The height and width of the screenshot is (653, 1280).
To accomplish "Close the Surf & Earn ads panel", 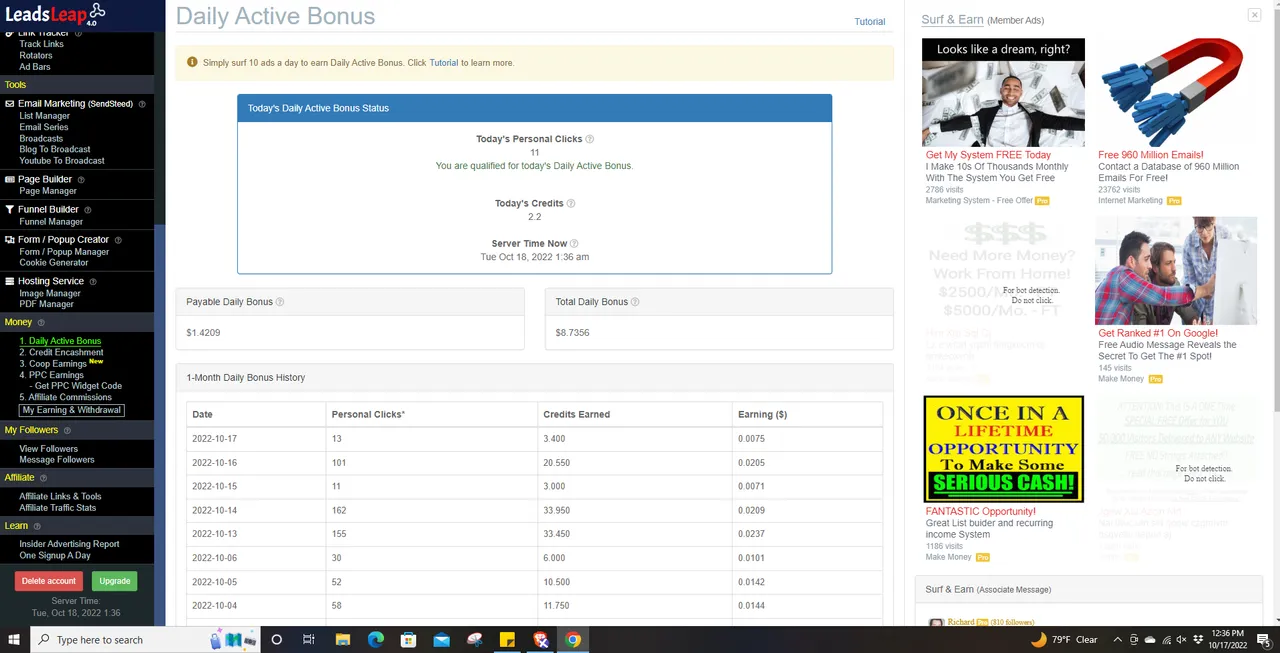I will click(1254, 15).
